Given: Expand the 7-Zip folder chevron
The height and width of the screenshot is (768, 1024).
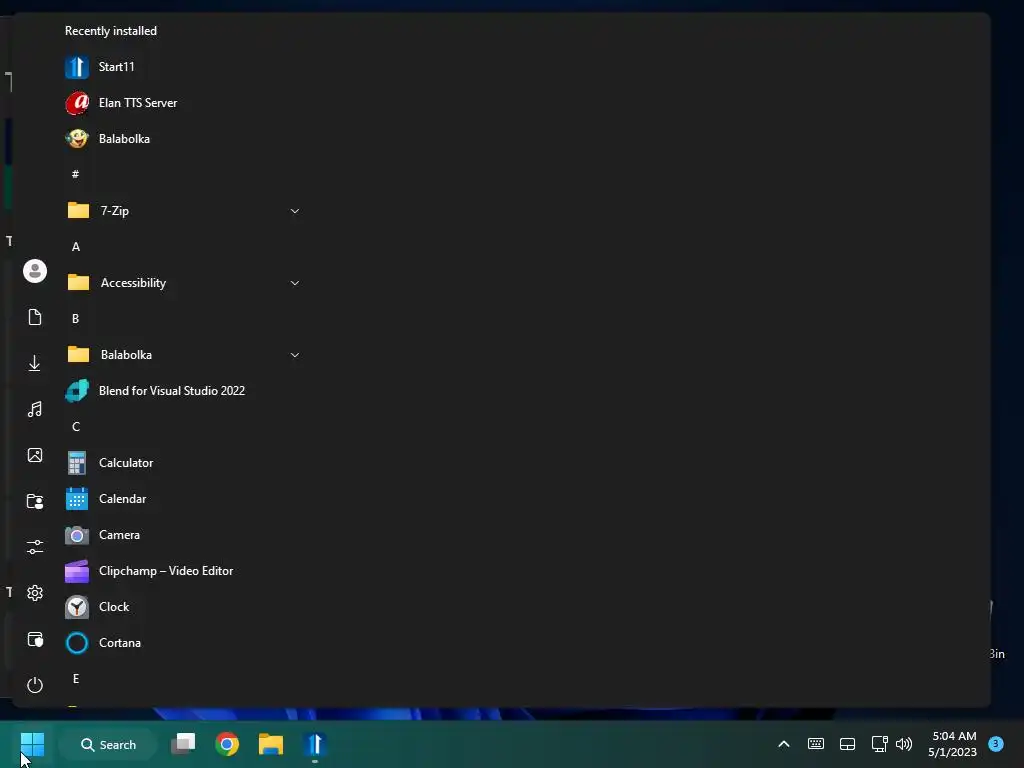Looking at the screenshot, I should (x=295, y=211).
